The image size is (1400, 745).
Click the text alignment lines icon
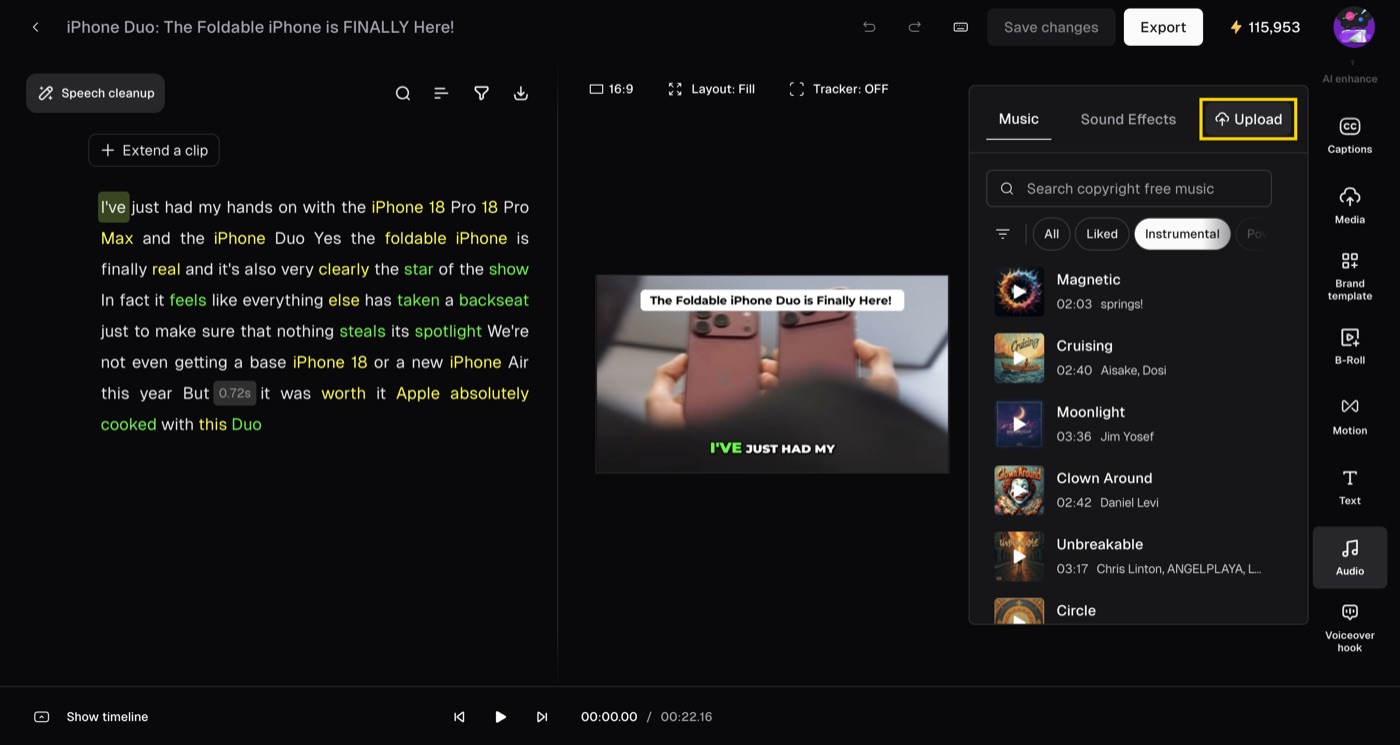coord(441,93)
